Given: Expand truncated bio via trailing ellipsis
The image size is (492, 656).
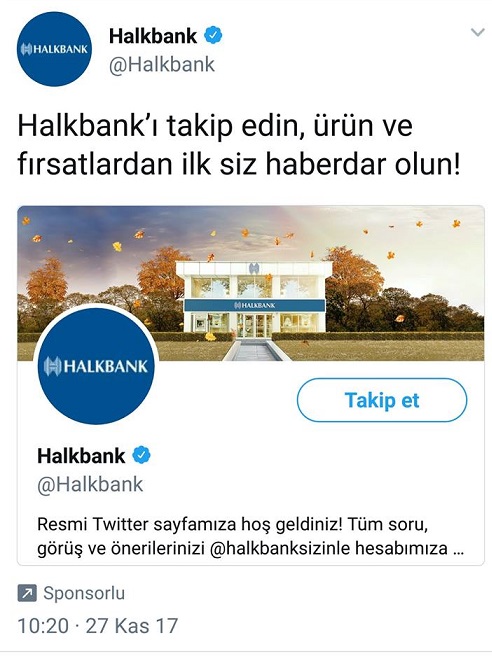Looking at the screenshot, I should pyautogui.click(x=458, y=548).
